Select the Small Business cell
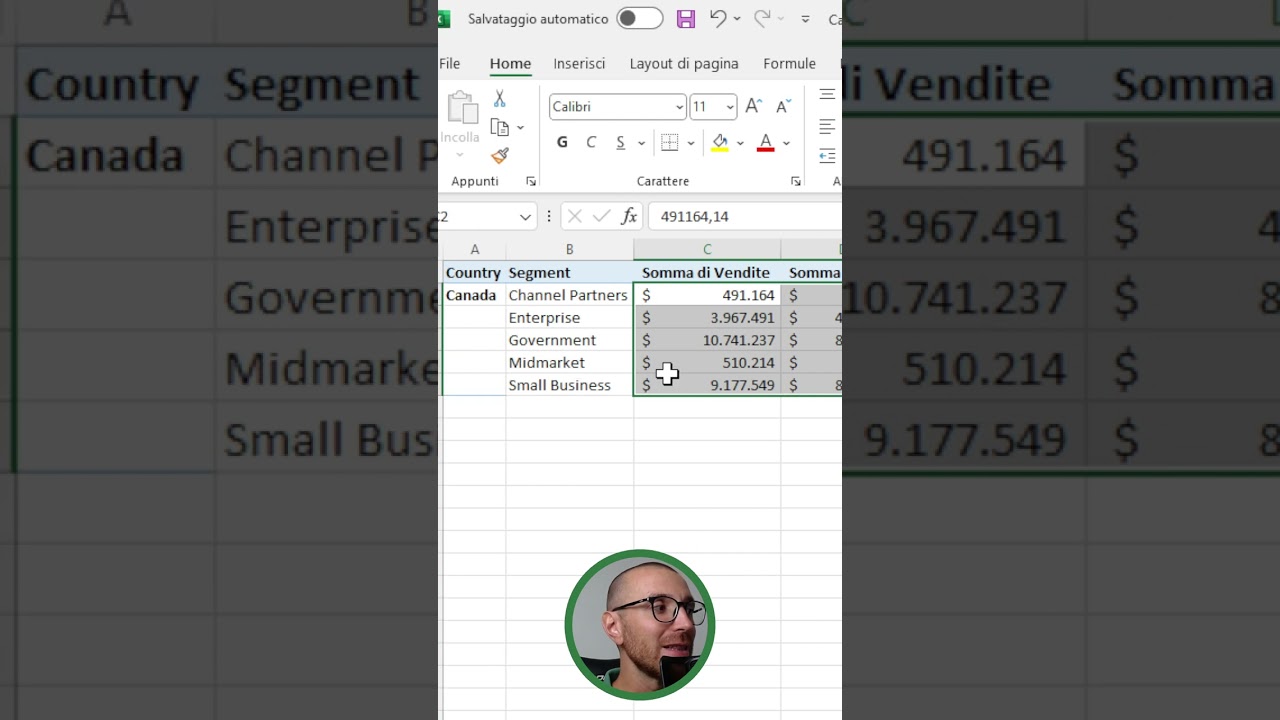The height and width of the screenshot is (720, 1280). [569, 385]
